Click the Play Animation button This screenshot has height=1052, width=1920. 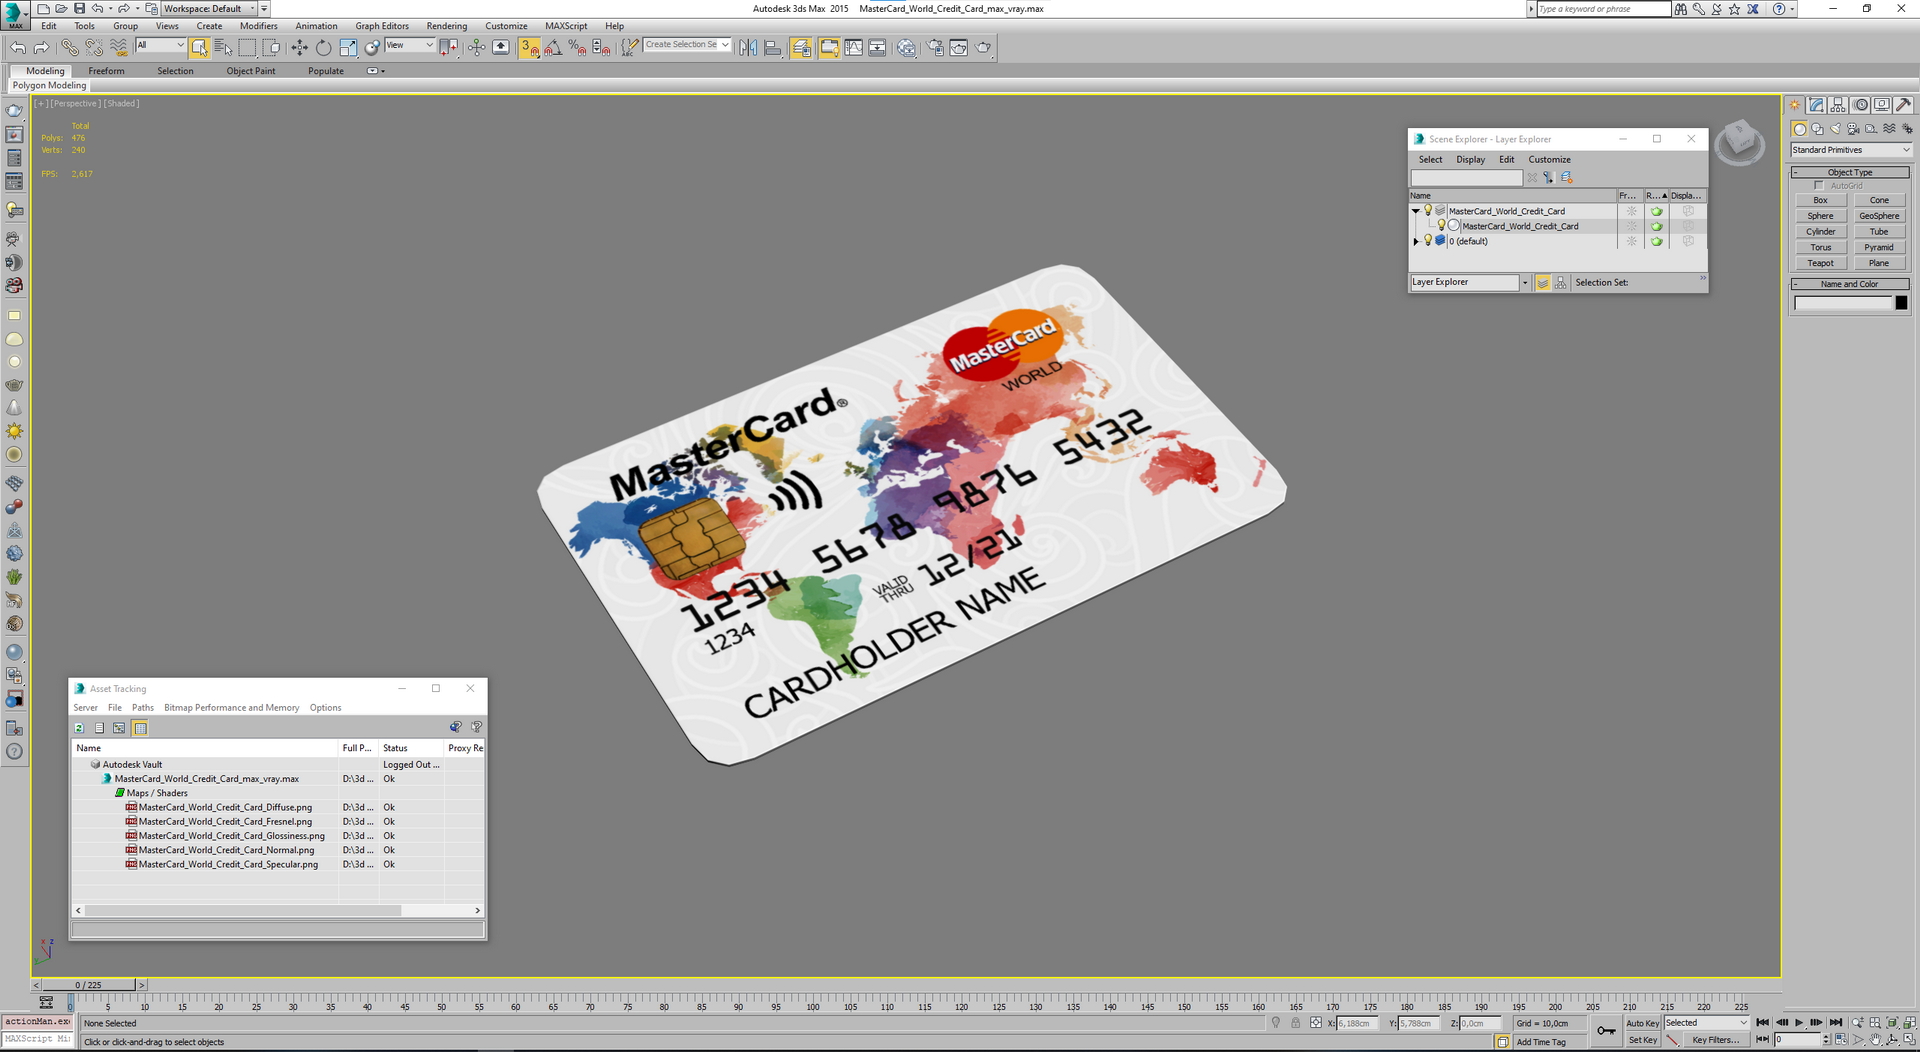pyautogui.click(x=1798, y=1023)
